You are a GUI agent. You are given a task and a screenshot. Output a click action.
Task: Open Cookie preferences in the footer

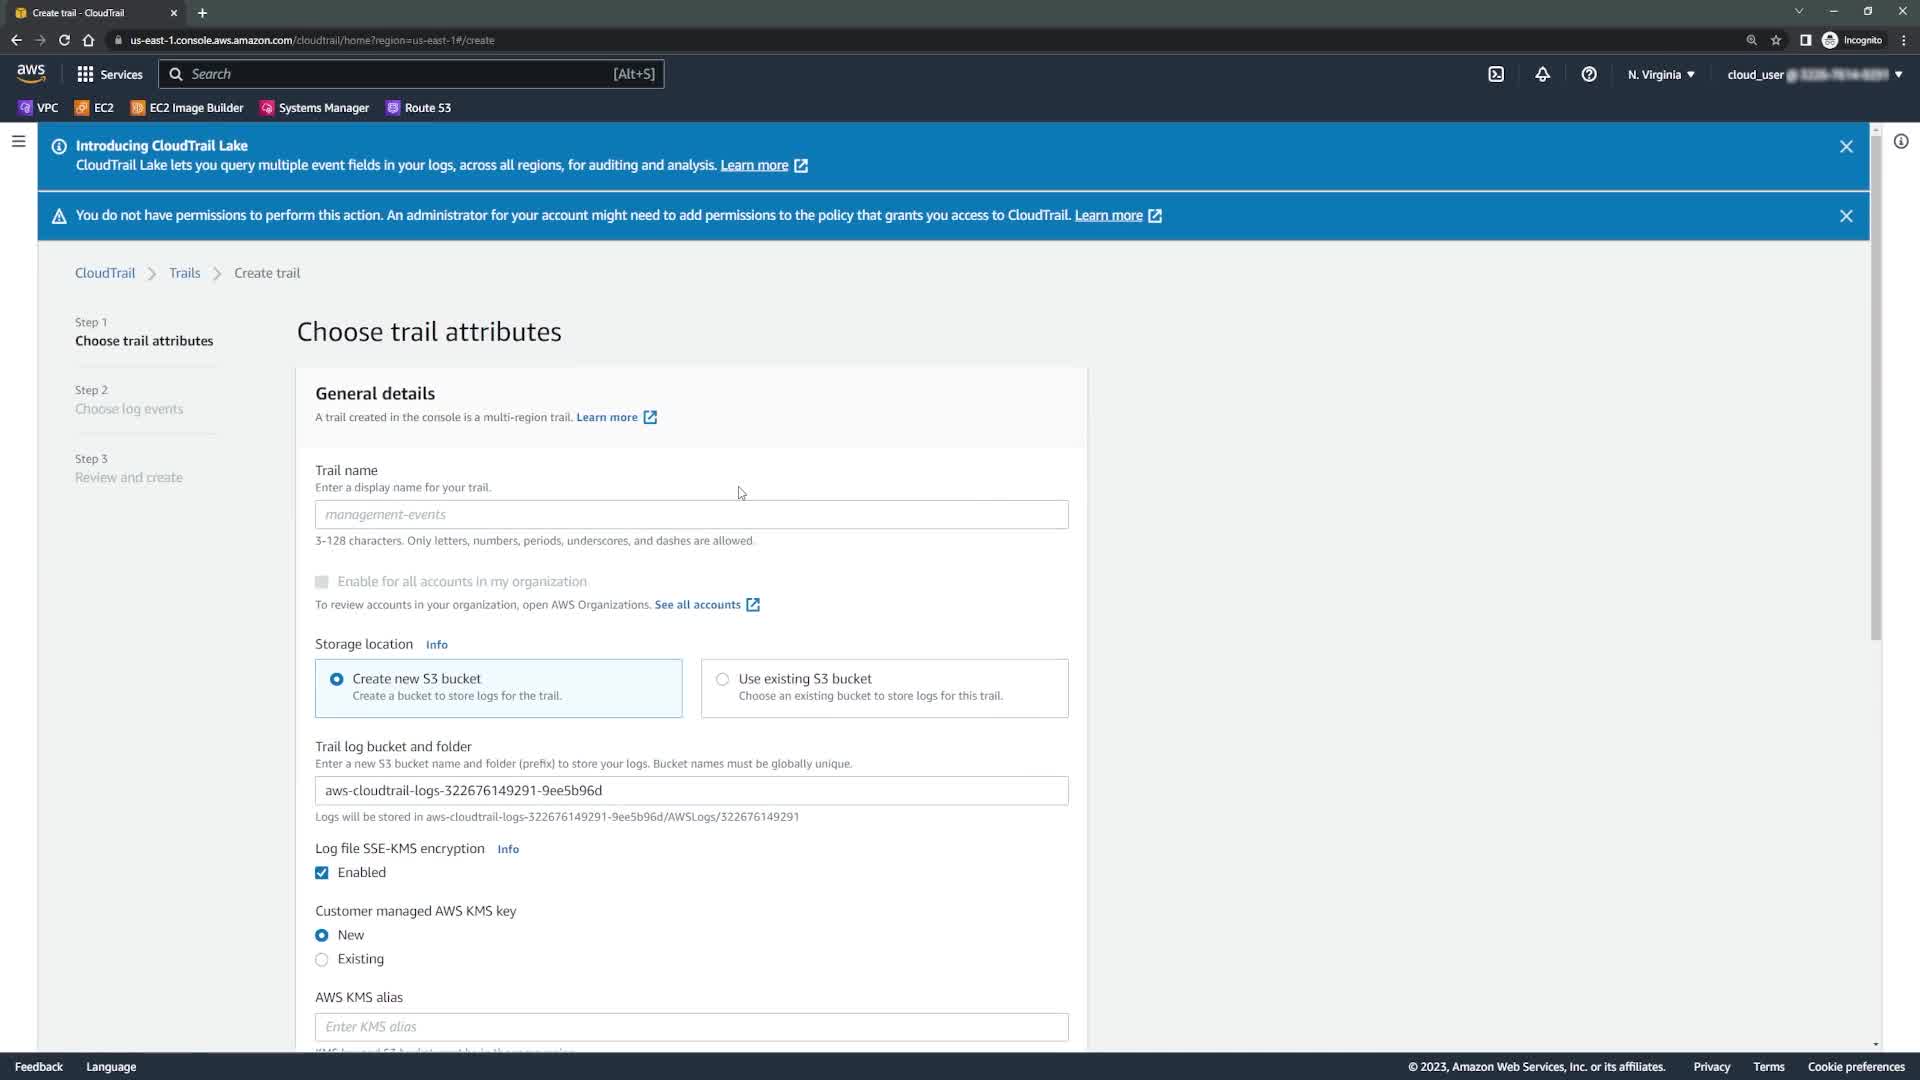point(1855,1067)
